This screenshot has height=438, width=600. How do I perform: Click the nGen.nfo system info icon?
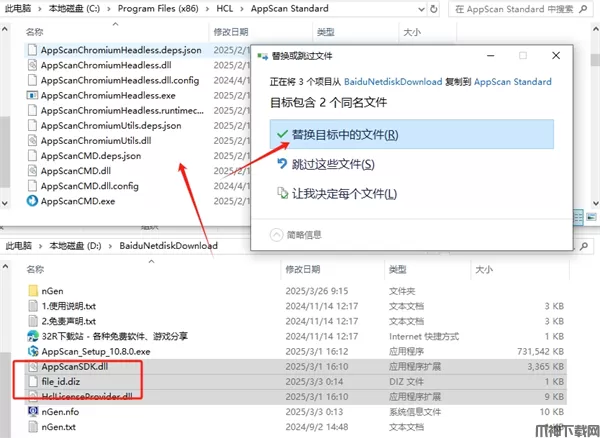33,412
